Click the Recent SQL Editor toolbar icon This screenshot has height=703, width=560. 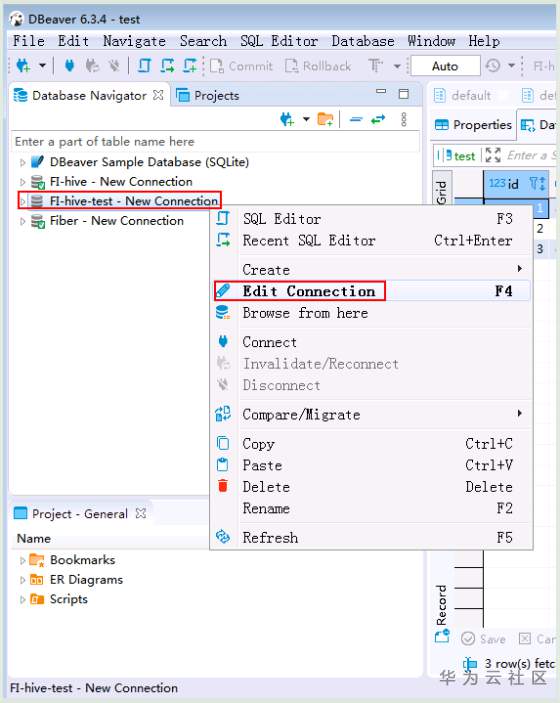point(168,66)
